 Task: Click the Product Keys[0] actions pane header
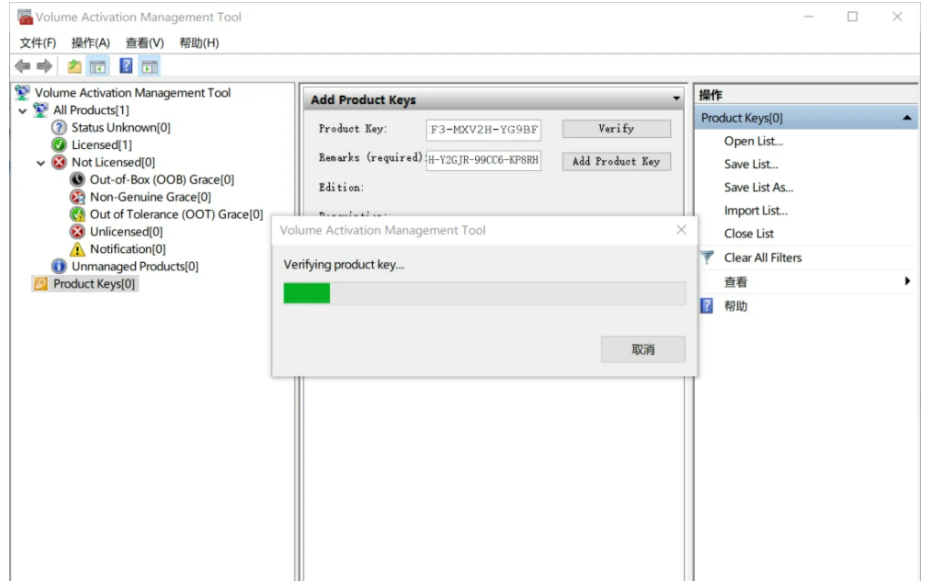[806, 118]
